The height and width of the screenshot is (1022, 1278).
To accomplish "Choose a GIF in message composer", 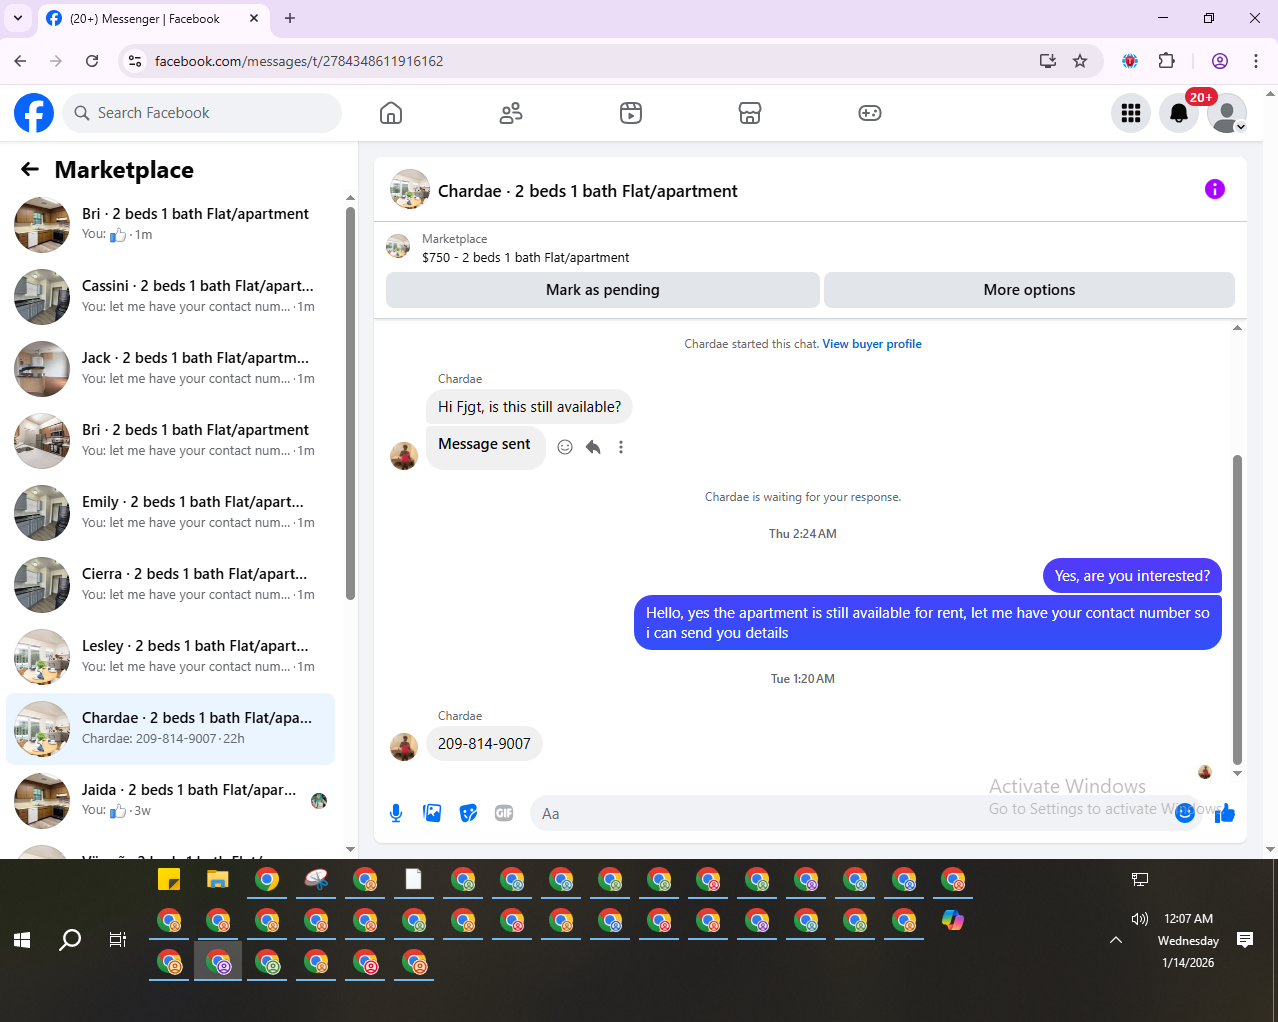I will 504,813.
